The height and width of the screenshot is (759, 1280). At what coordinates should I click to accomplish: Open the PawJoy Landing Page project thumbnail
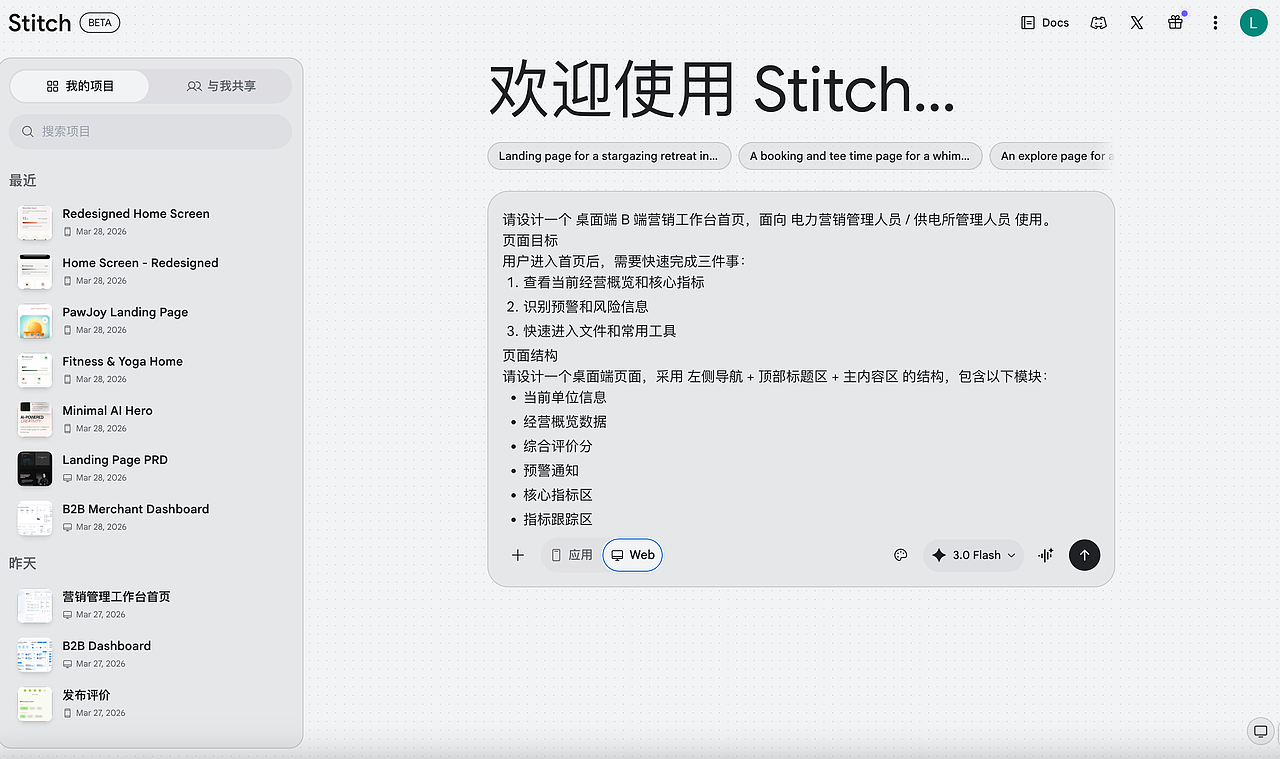pos(34,320)
